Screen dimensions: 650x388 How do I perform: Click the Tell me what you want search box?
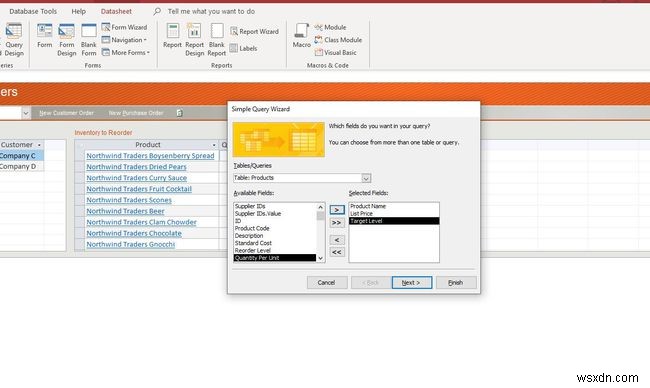click(211, 11)
